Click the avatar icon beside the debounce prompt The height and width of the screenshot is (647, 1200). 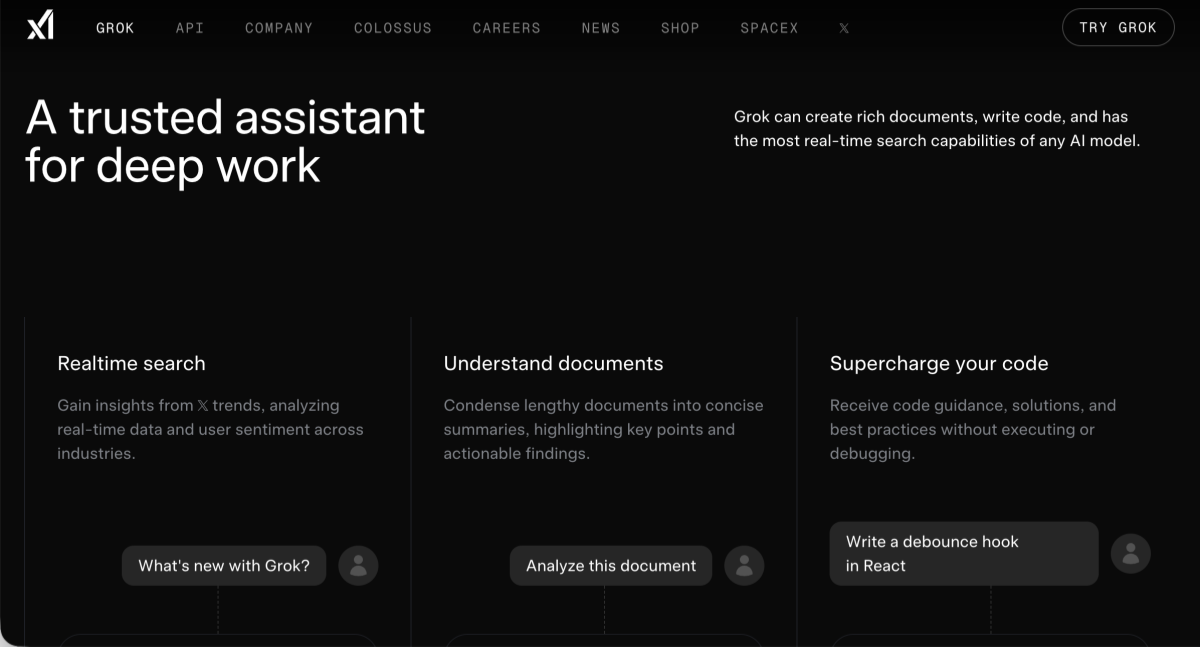1130,553
